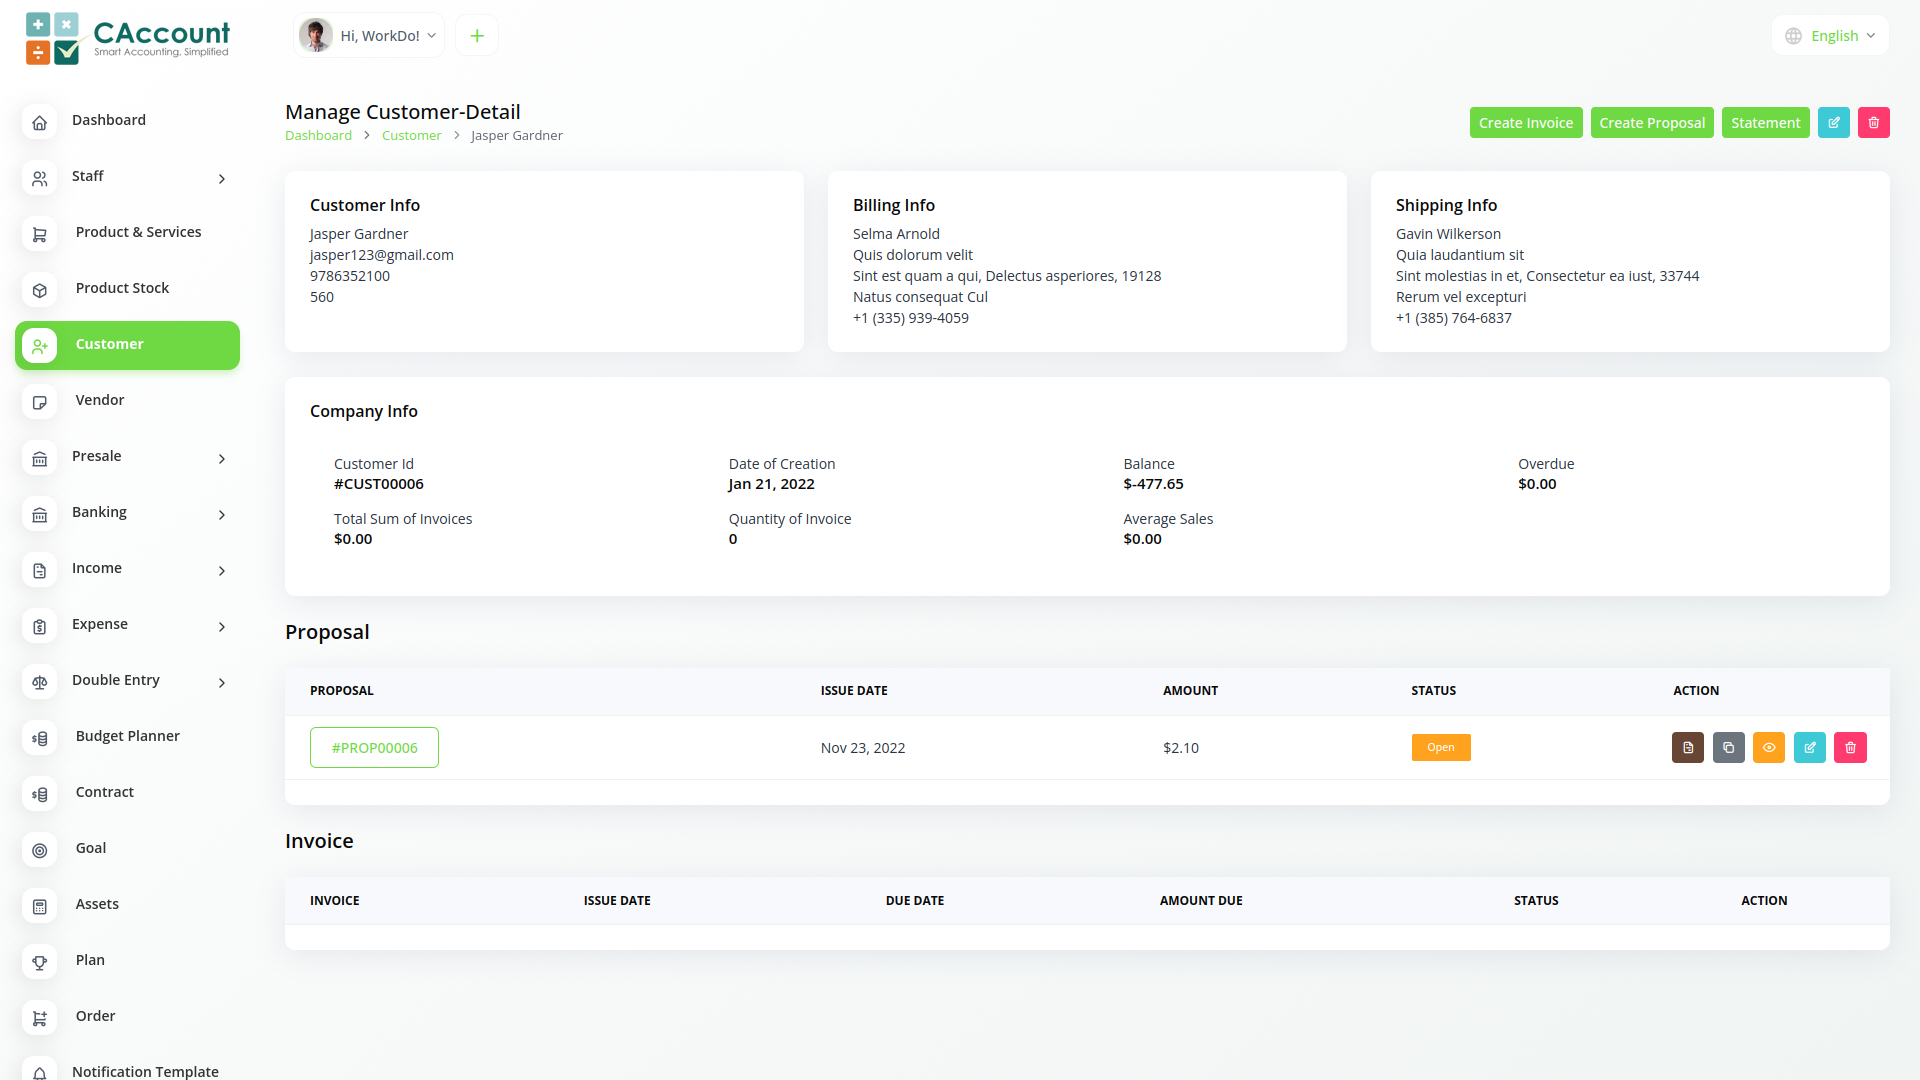Screen dimensions: 1920x1080
Task: Click the Customer breadcrumb link
Action: click(411, 135)
